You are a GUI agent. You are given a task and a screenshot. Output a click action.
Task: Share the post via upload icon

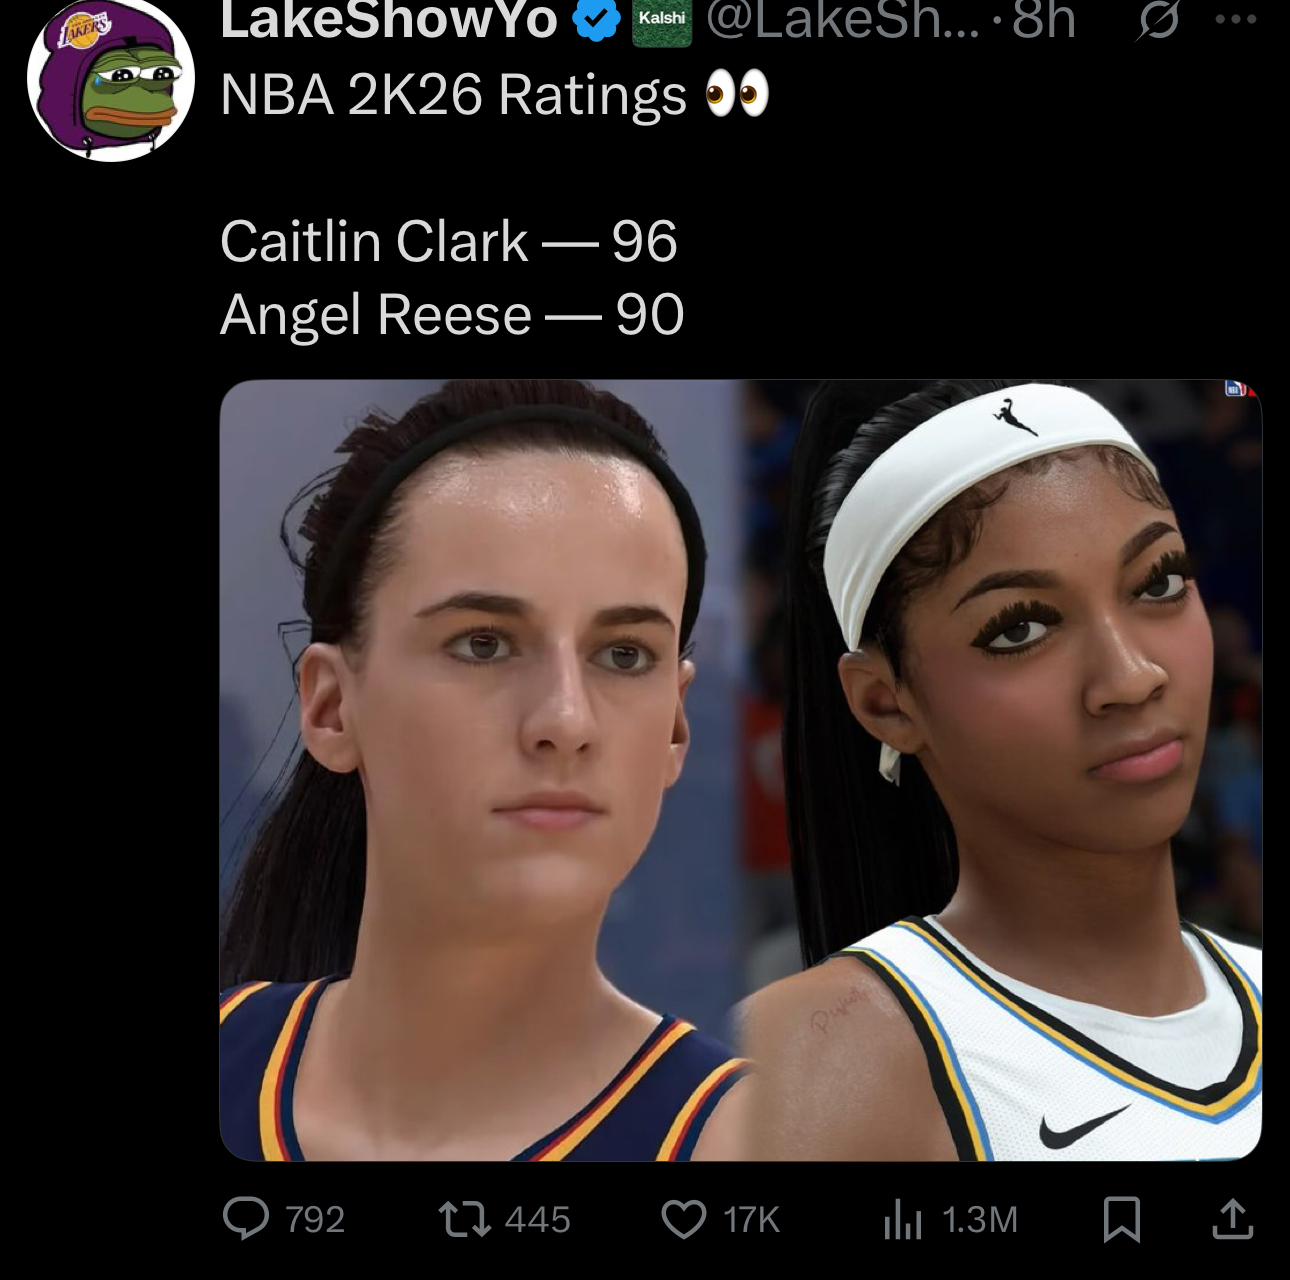pos(1232,1218)
